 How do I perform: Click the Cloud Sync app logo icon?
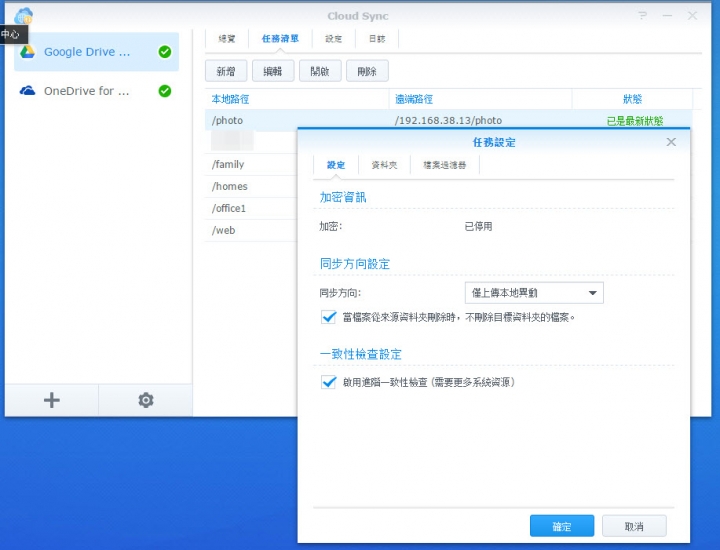tap(23, 15)
